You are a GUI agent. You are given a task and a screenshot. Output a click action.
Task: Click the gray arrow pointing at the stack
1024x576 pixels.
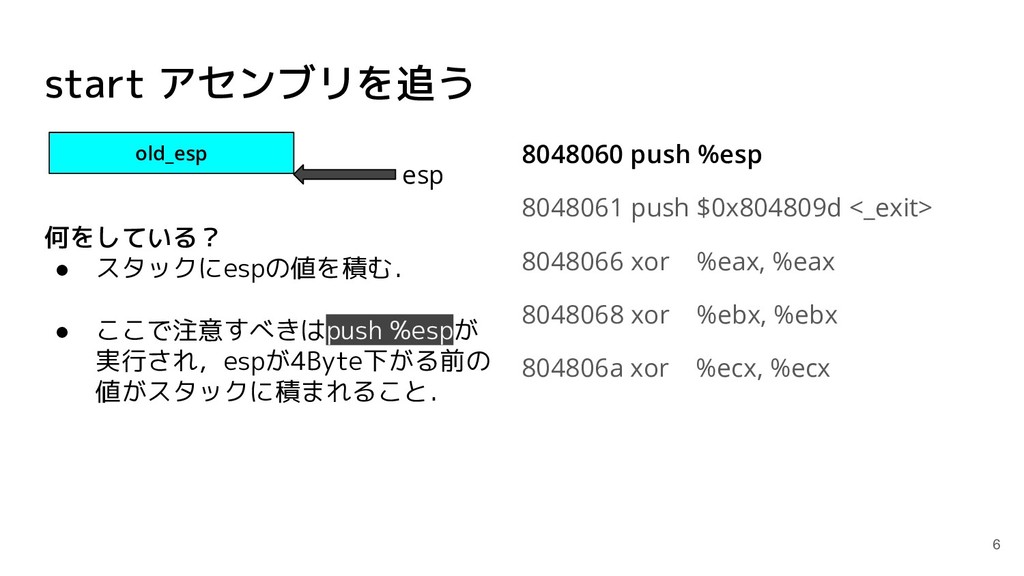[x=345, y=174]
